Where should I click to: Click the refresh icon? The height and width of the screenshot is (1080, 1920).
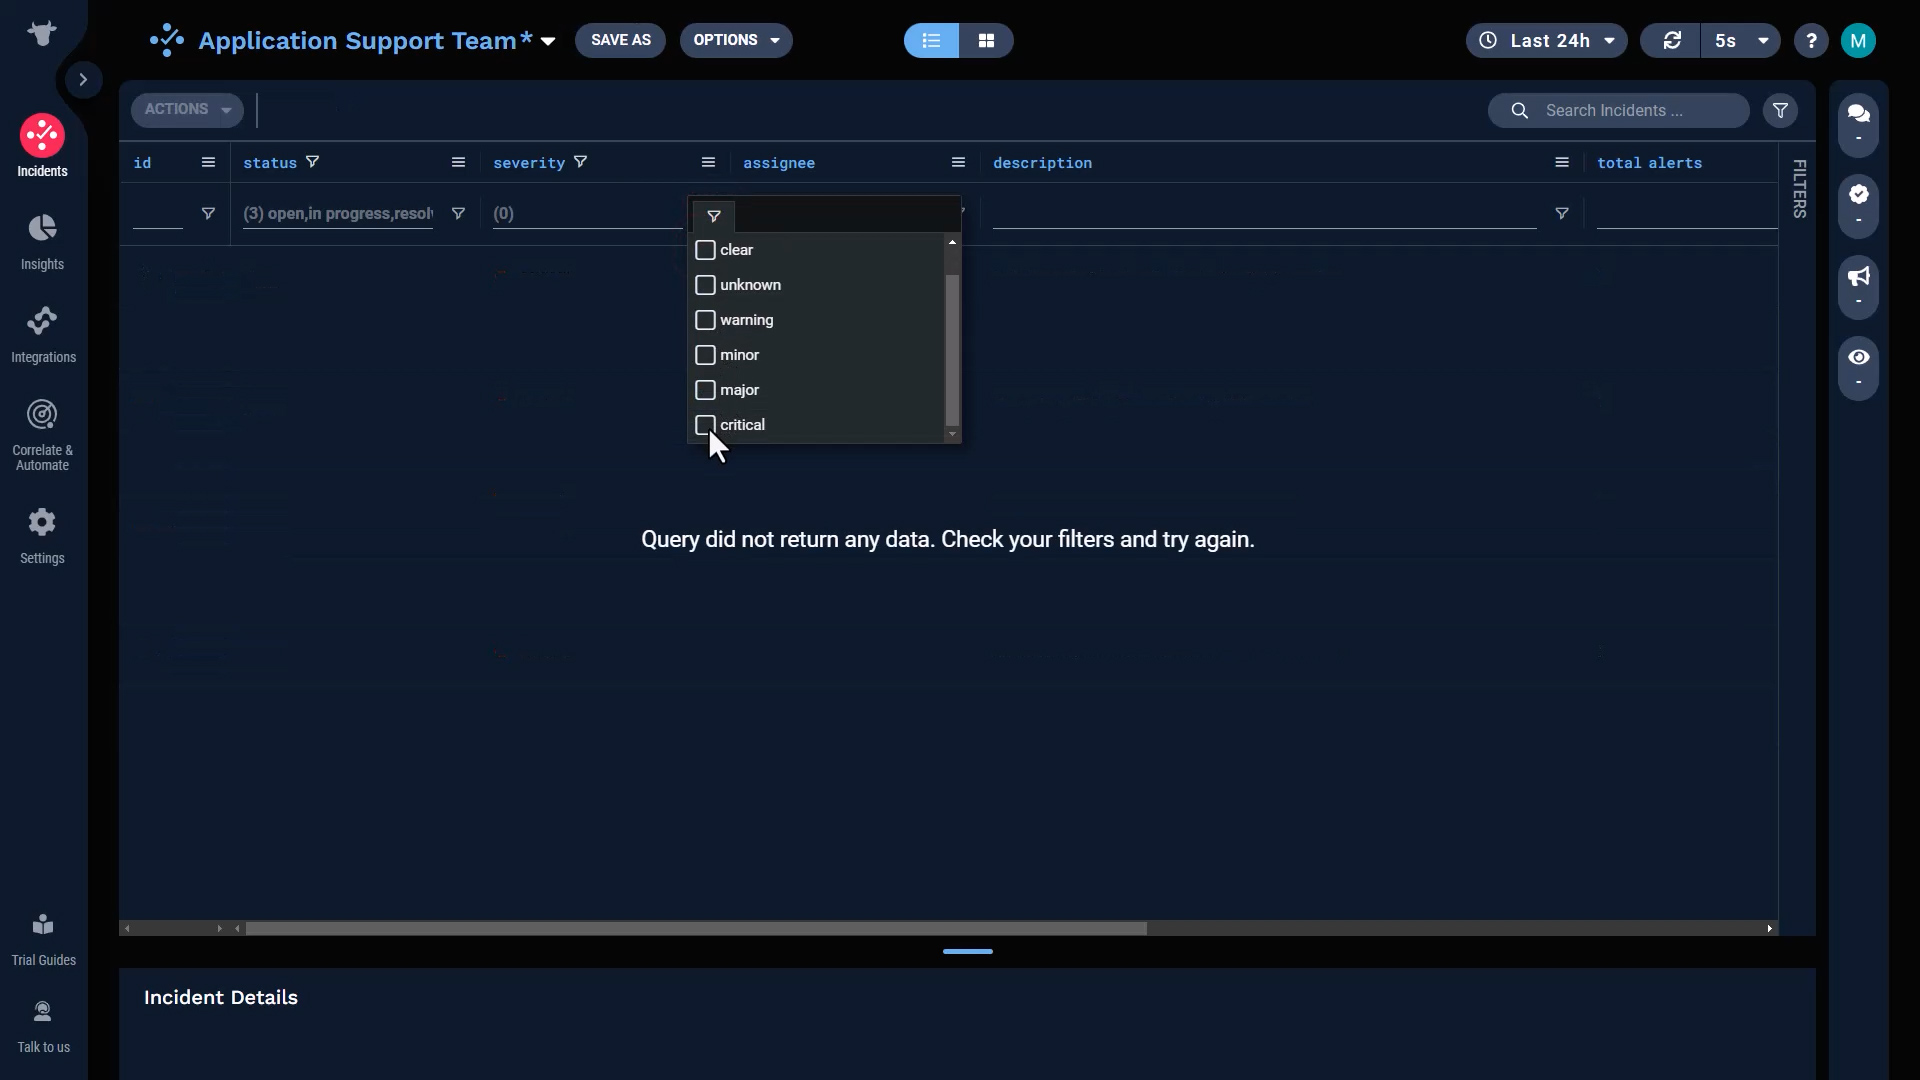(x=1671, y=40)
